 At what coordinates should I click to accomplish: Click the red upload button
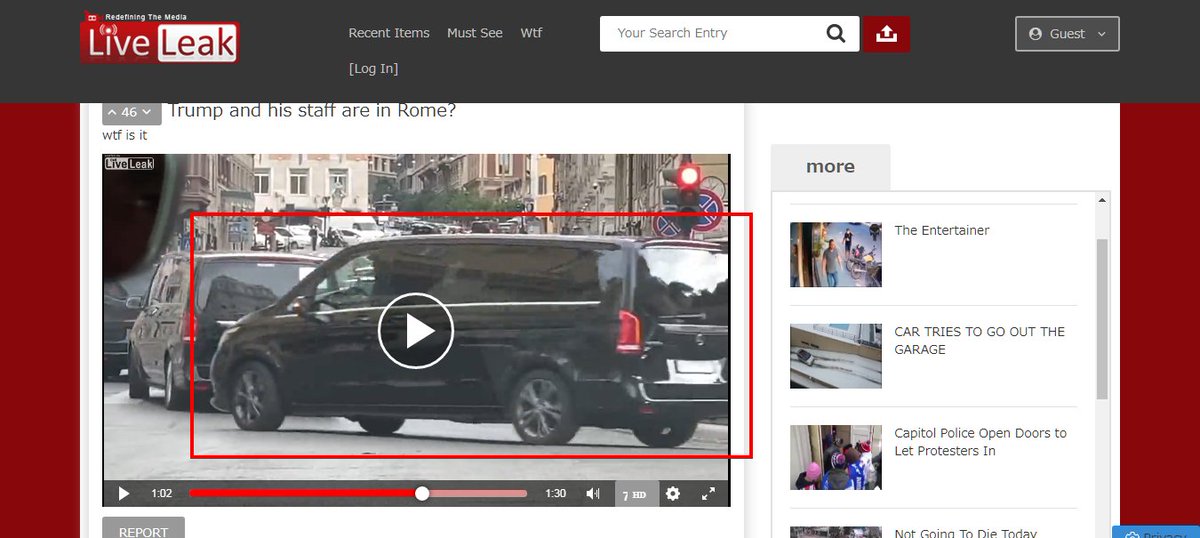(886, 33)
